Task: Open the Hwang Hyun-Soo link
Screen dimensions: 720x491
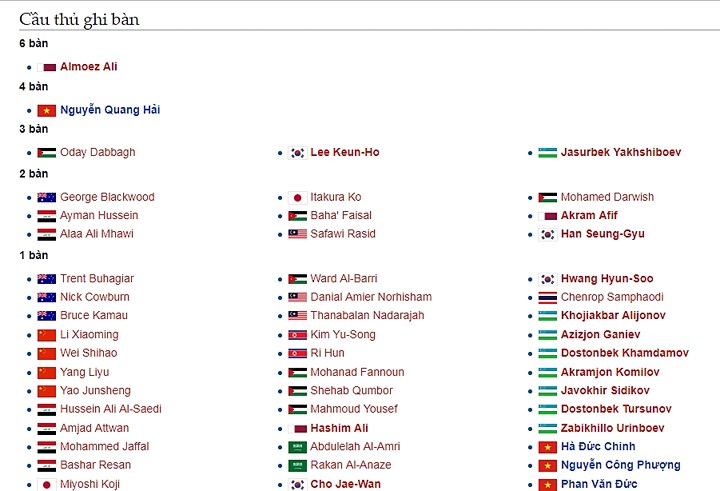Action: point(607,279)
